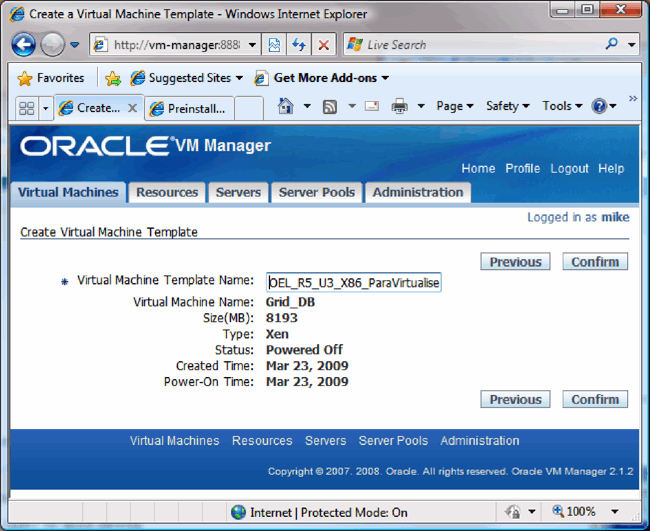Open tab list dropdown arrow
The width and height of the screenshot is (650, 531).
tap(46, 109)
